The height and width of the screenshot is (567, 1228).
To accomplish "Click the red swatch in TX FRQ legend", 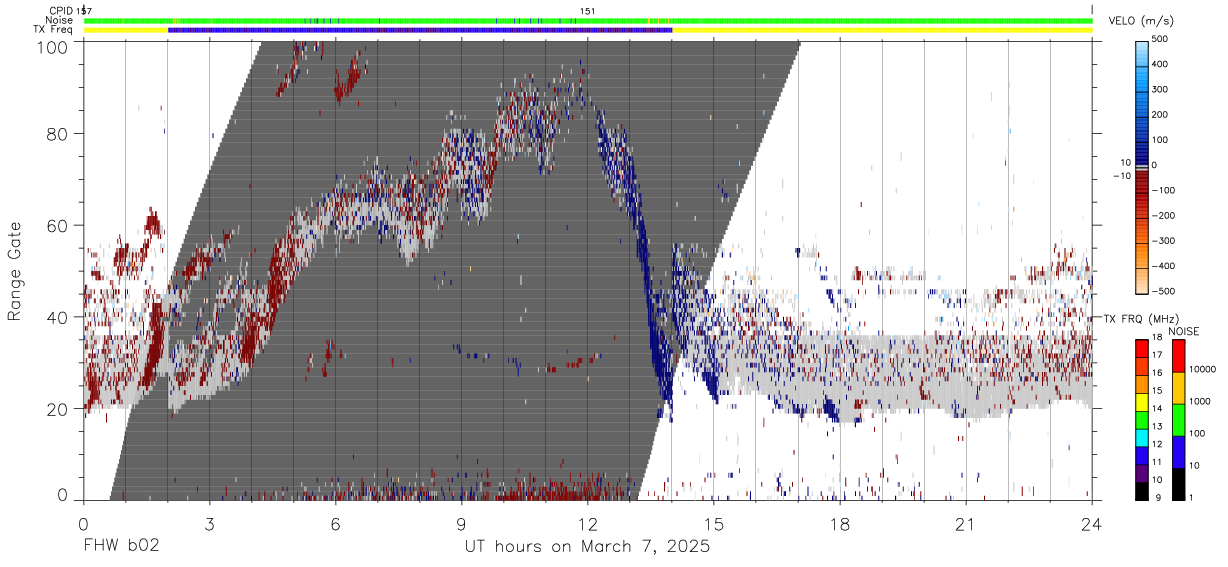I will click(x=1142, y=348).
